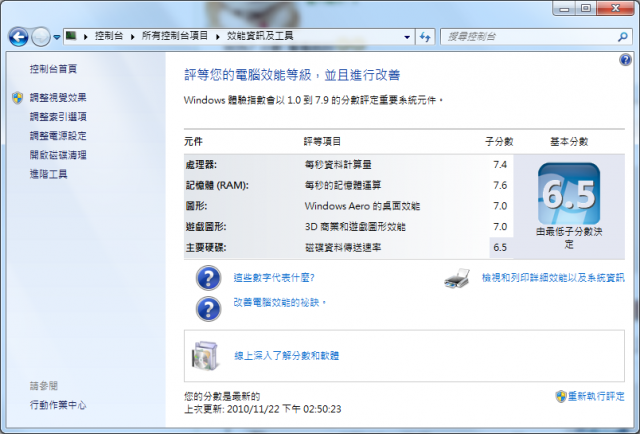Open 調整視覺效果 link

point(58,98)
